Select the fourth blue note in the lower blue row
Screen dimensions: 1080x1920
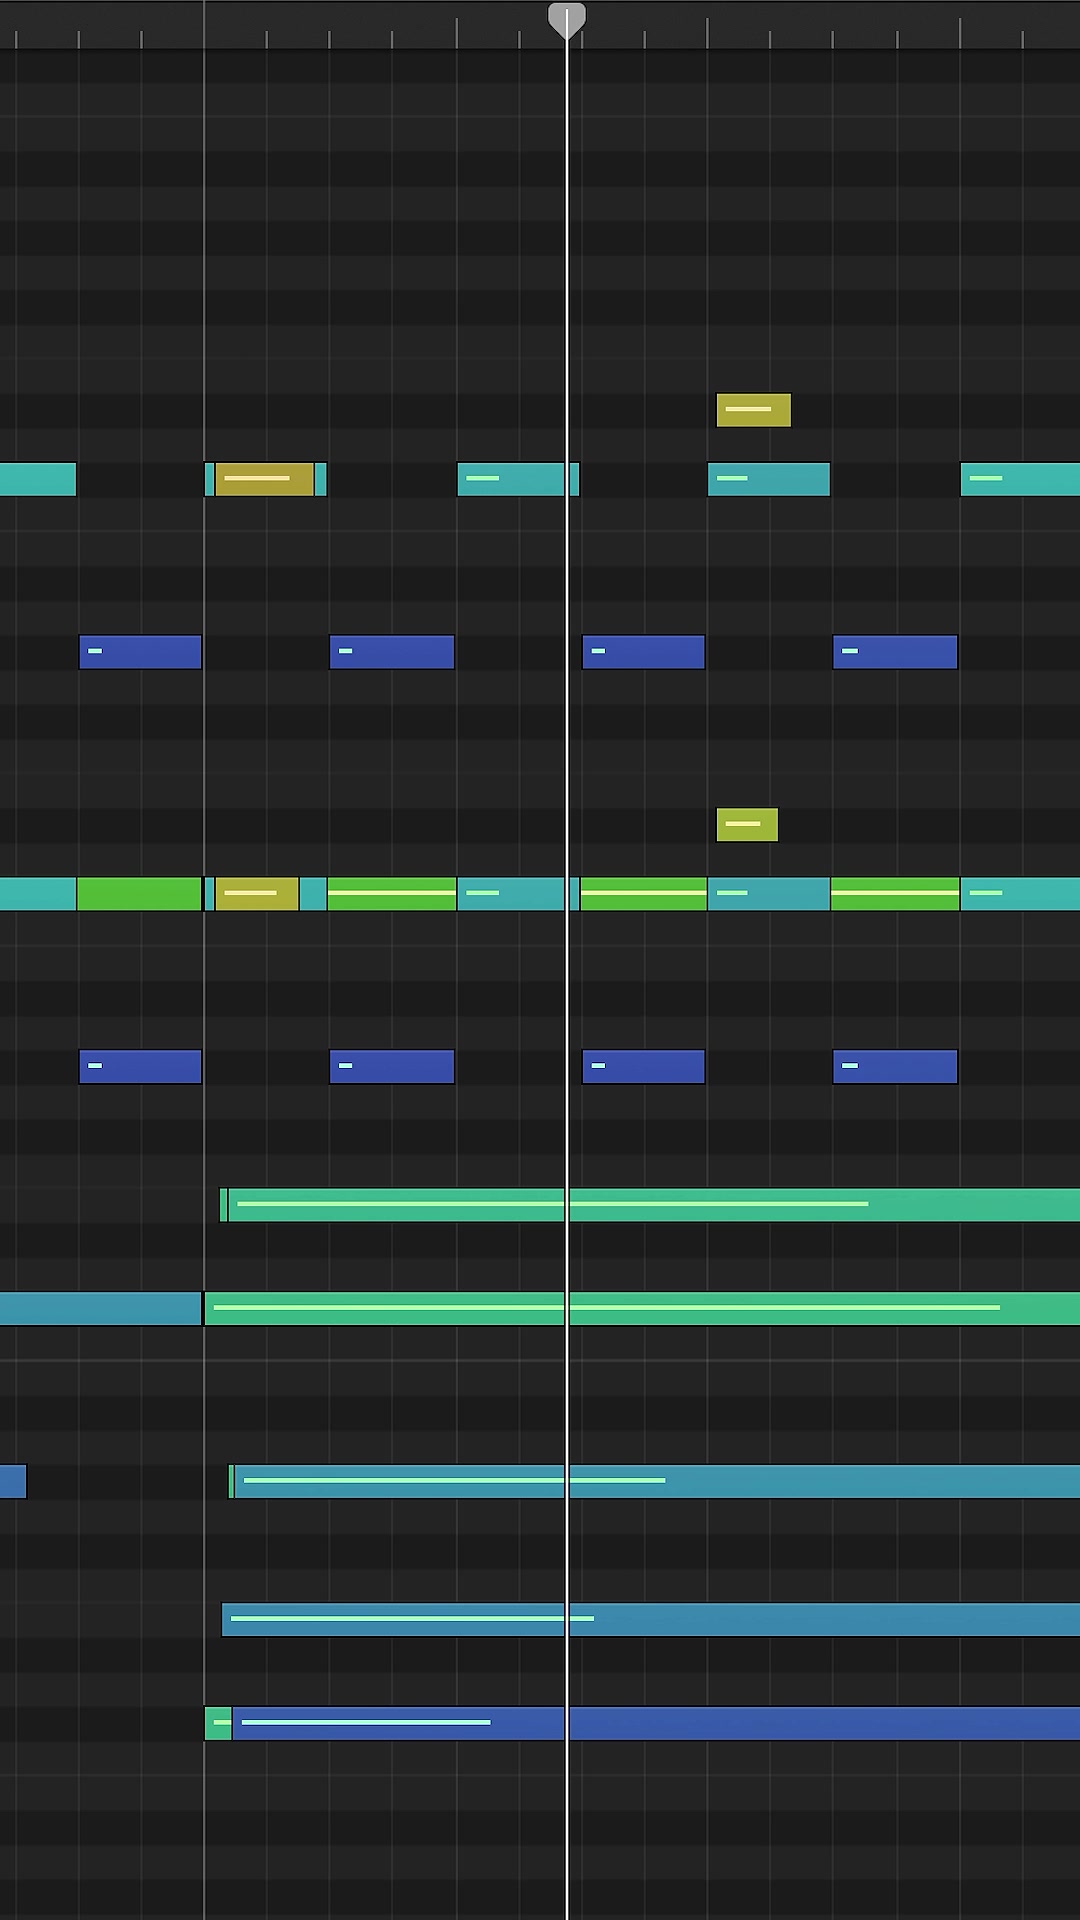895,1067
